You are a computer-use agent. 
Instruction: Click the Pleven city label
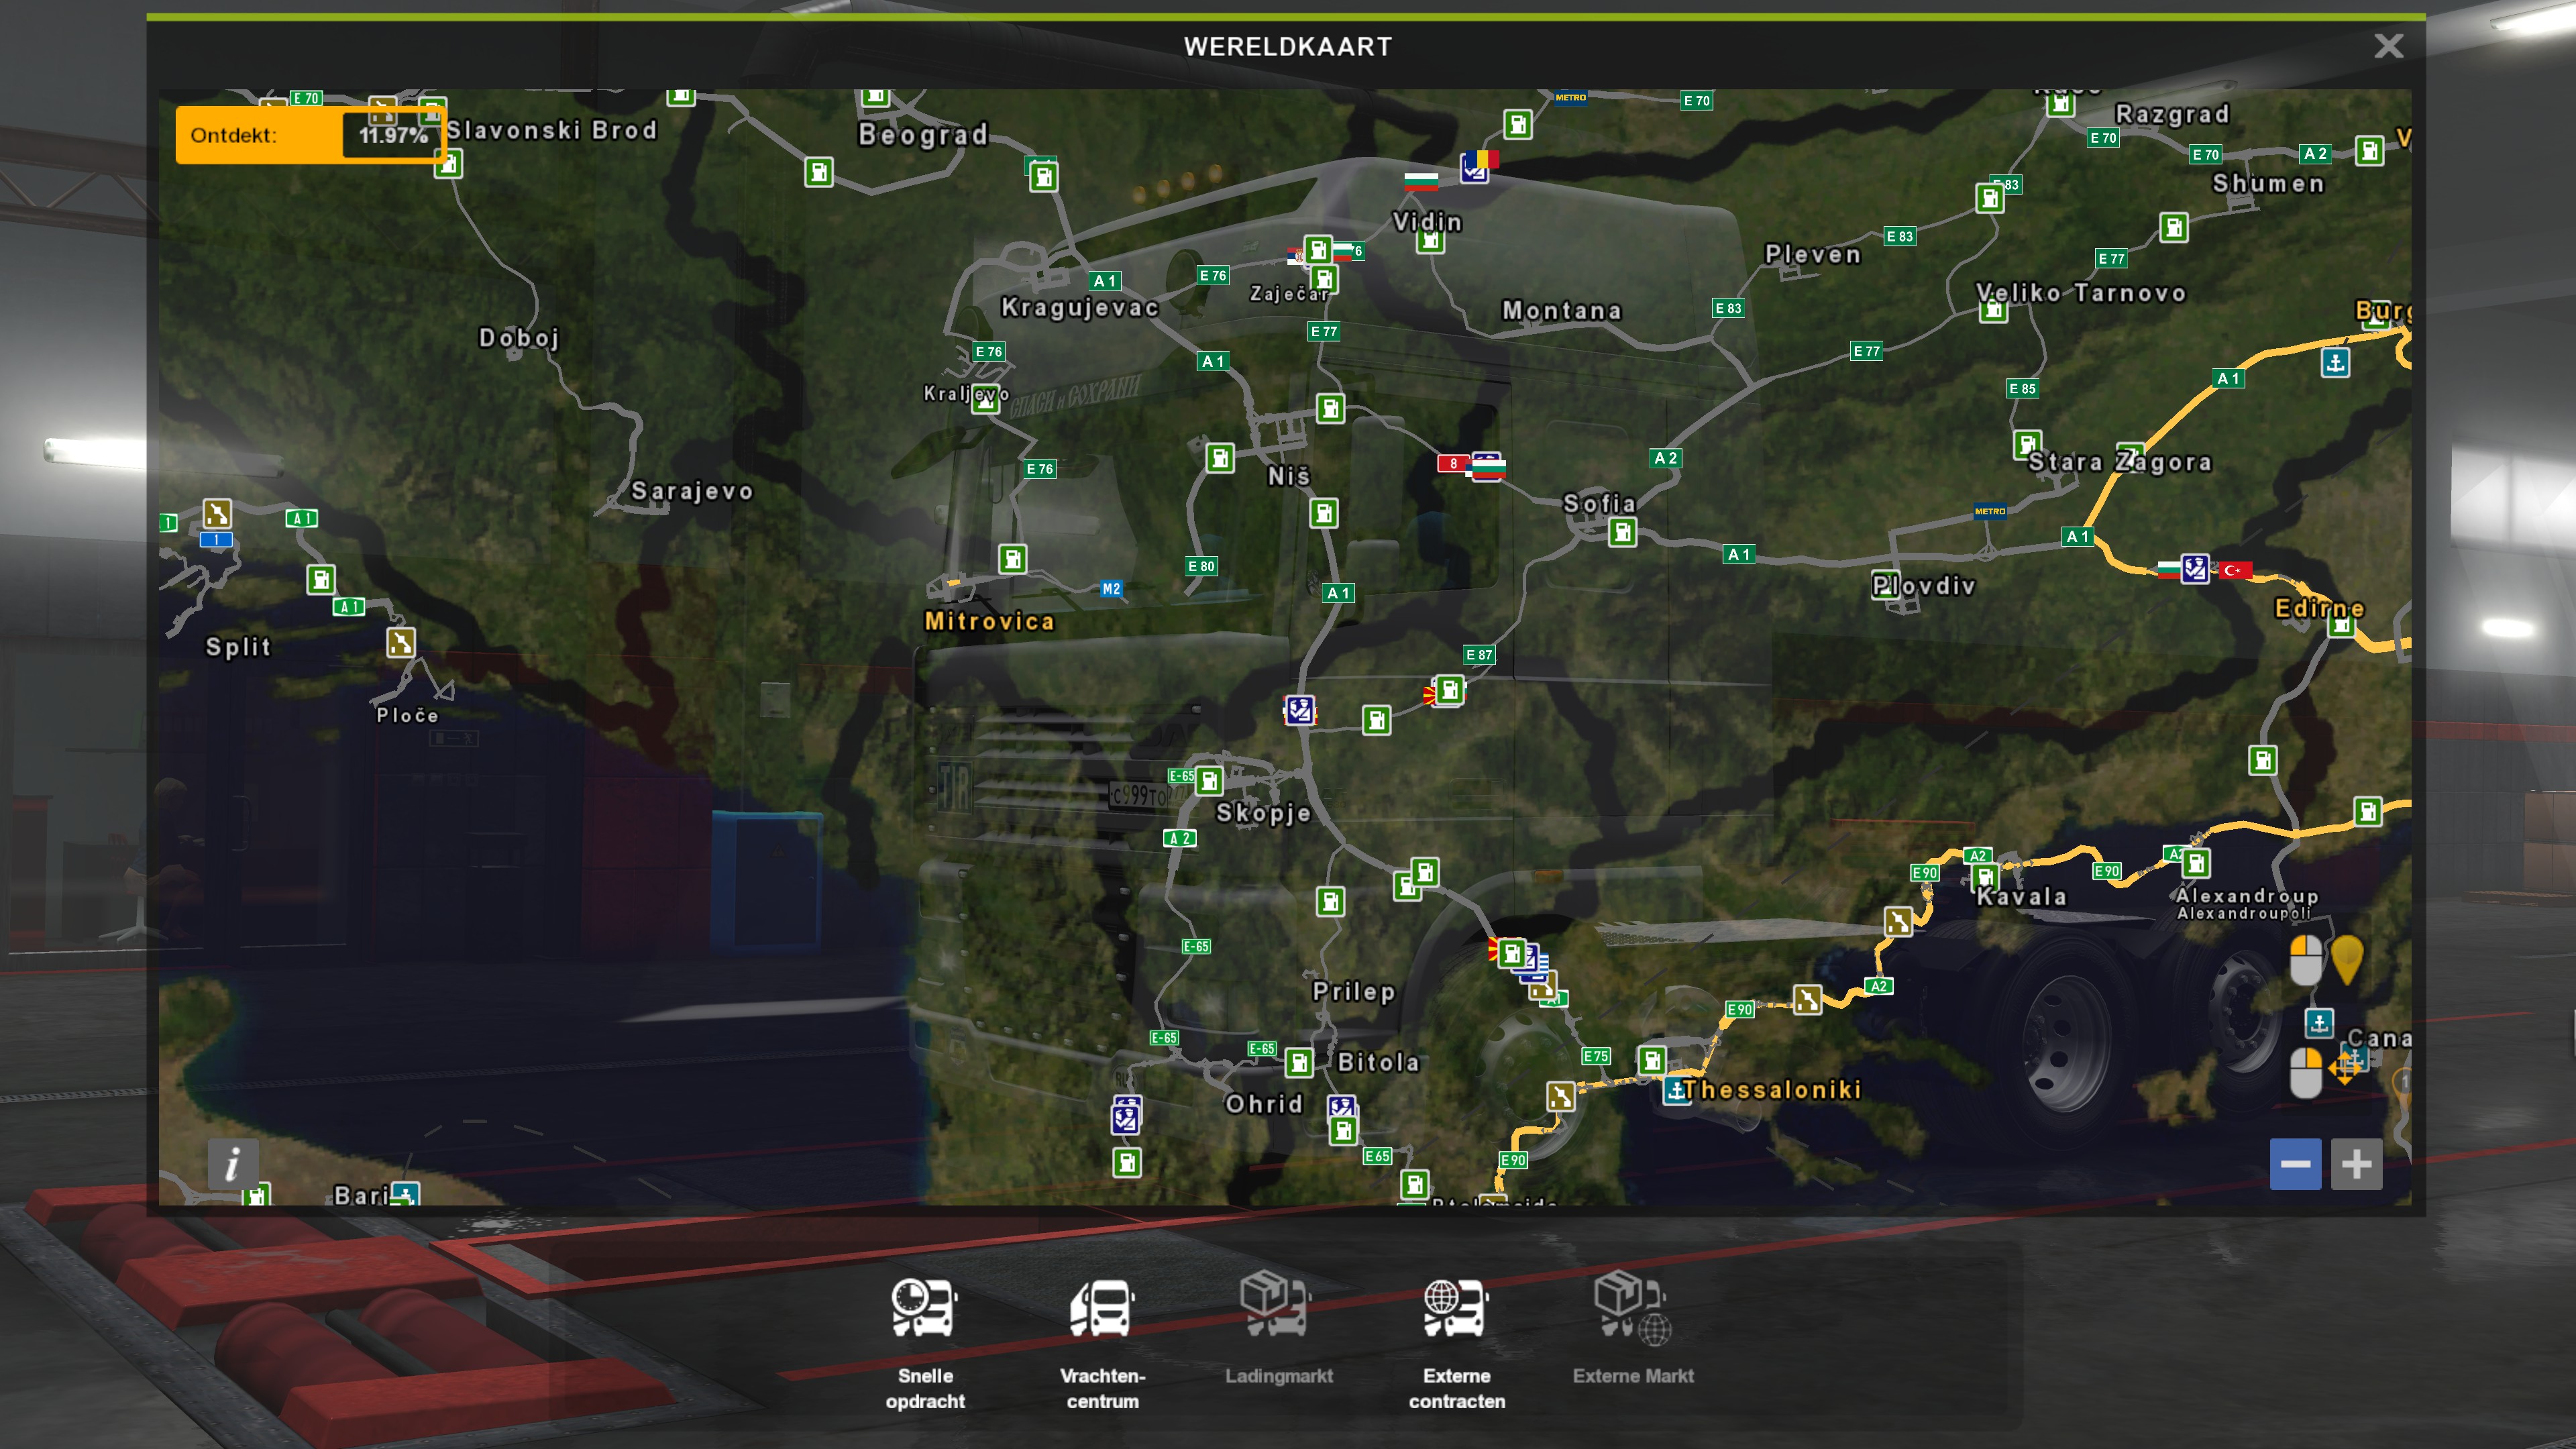click(1812, 254)
